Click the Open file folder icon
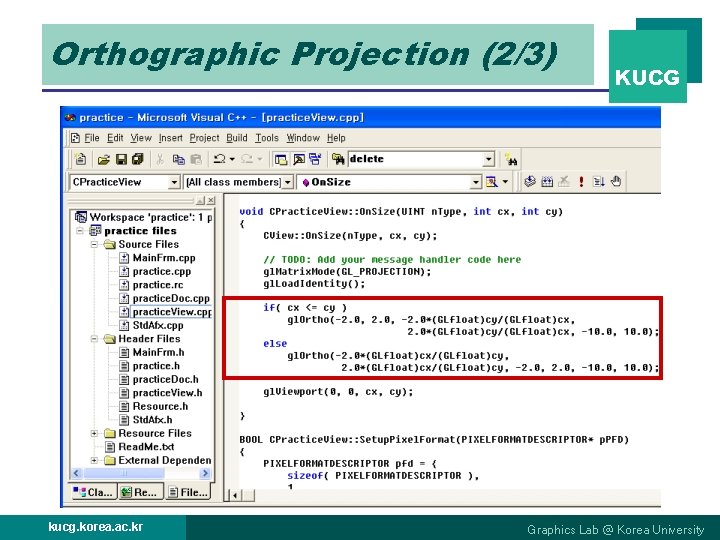720x540 pixels. point(104,159)
